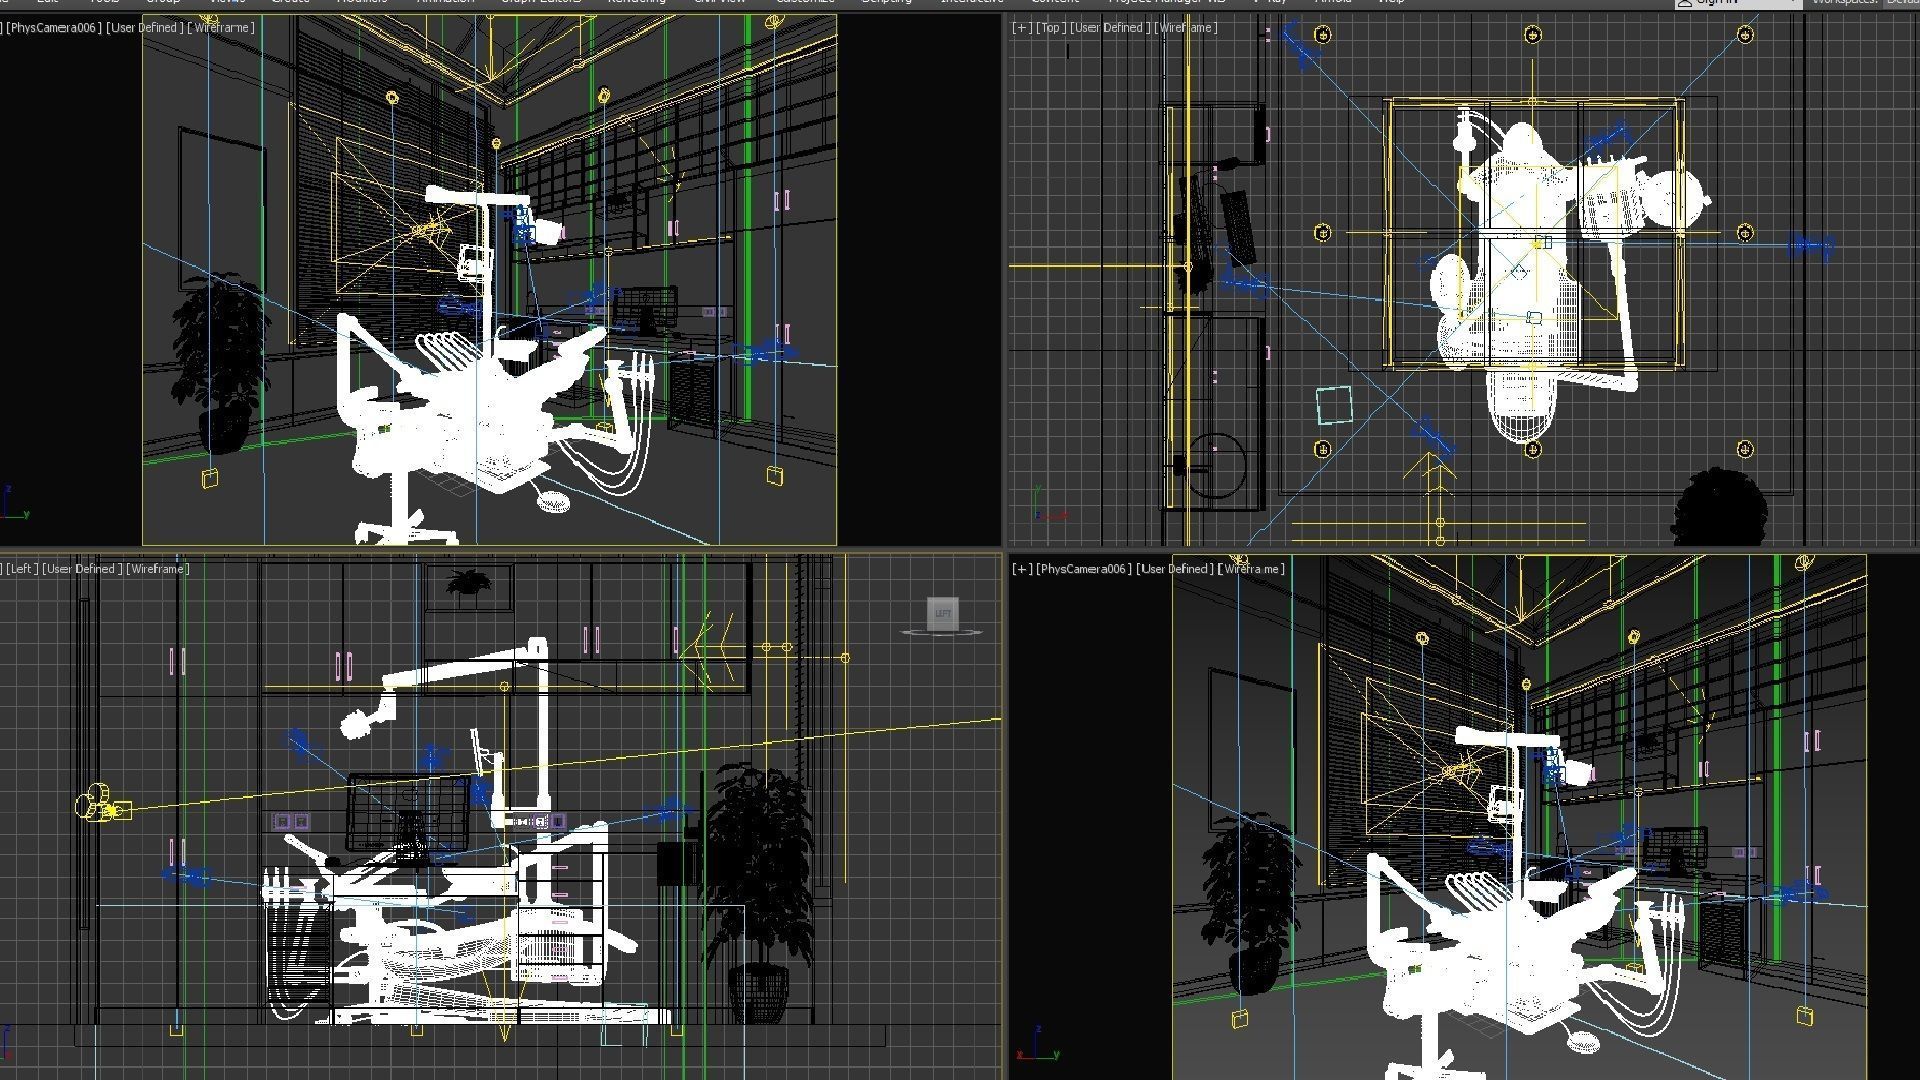Select the plant in the Top viewport

coord(1719,507)
